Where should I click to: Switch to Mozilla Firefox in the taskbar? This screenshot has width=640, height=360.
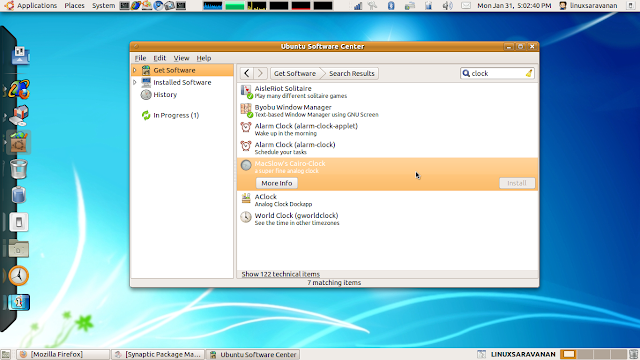(x=63, y=354)
